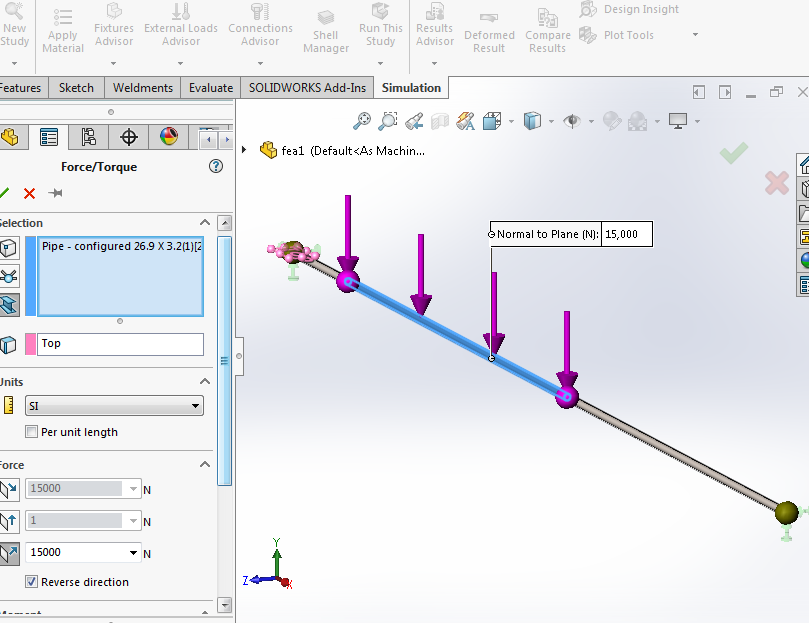The width and height of the screenshot is (809, 623).
Task: Click Zoom to Area tool
Action: point(387,121)
